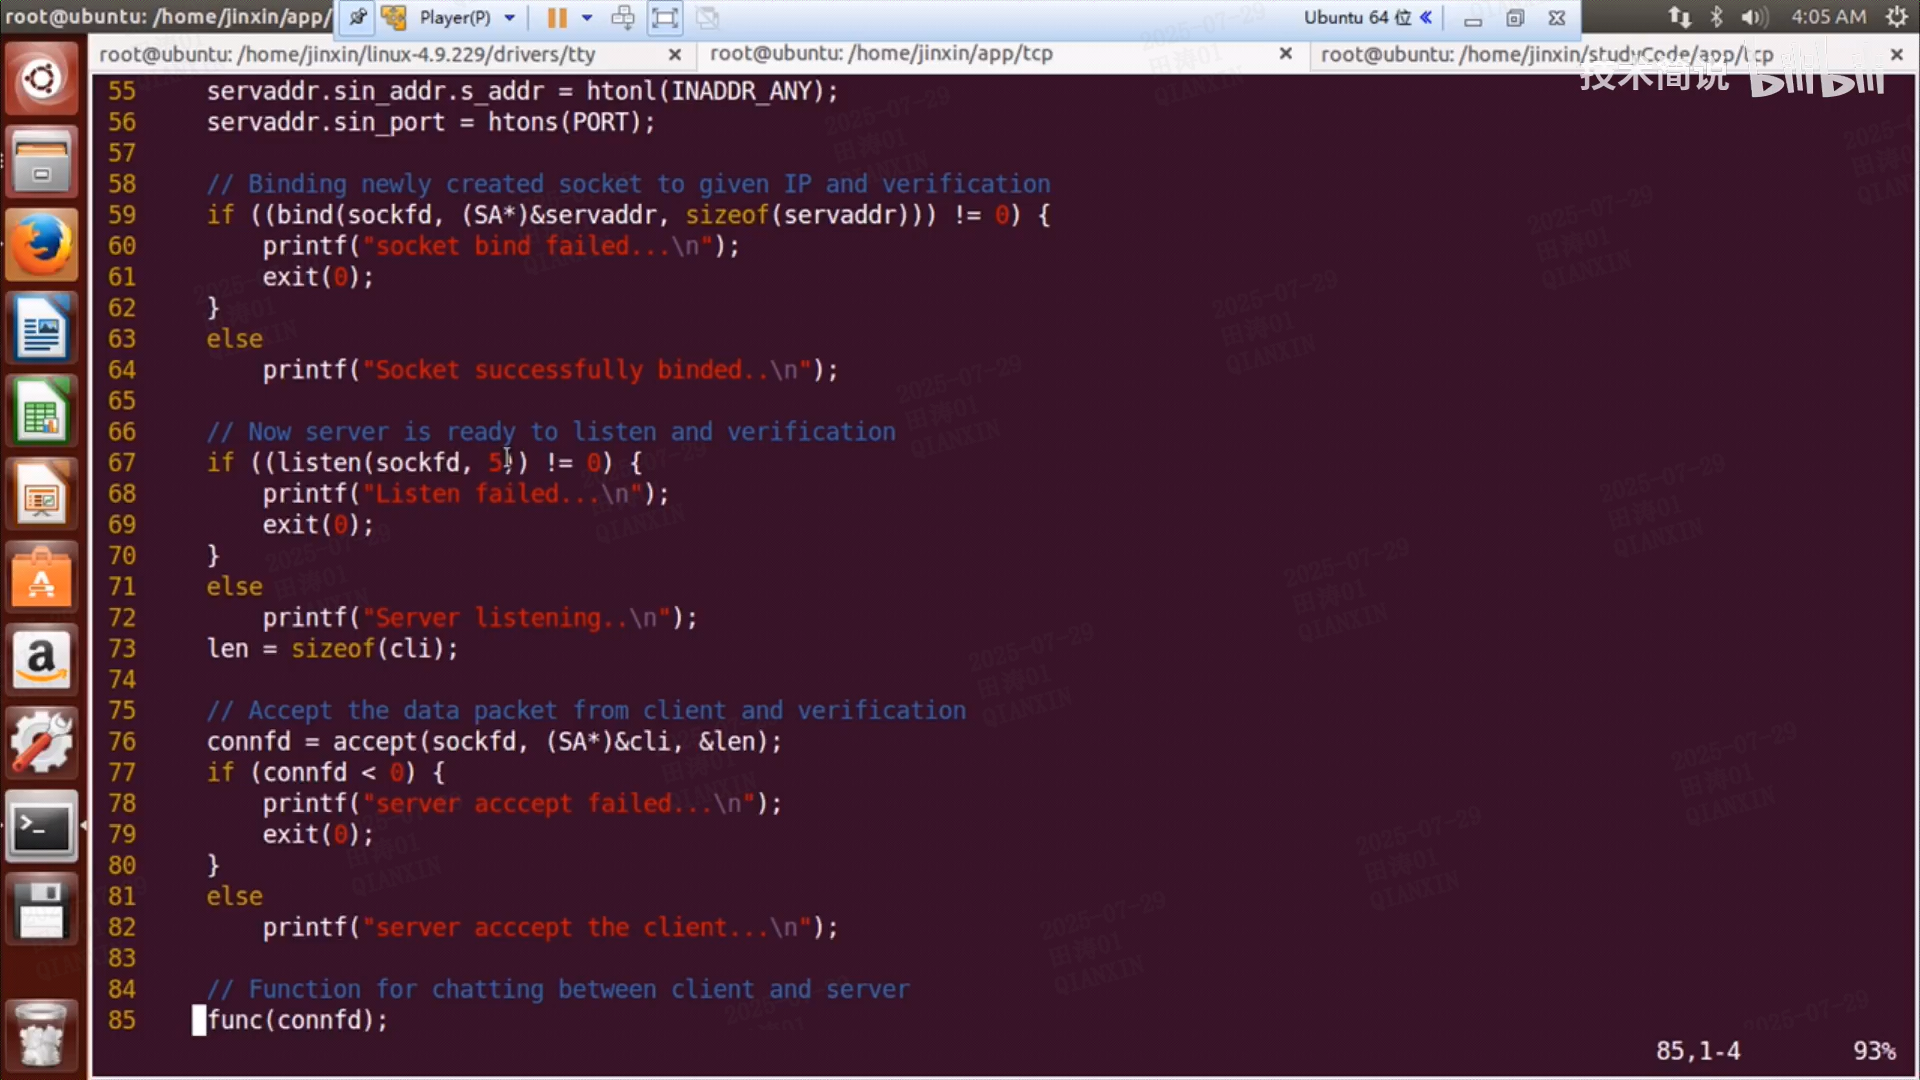Image resolution: width=1920 pixels, height=1080 pixels.
Task: Click the VMware pin toolbar icon
Action: pyautogui.click(x=357, y=17)
